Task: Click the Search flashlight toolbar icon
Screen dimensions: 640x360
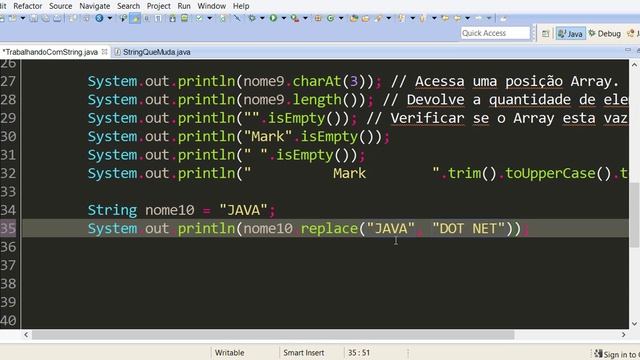Action: (x=378, y=18)
